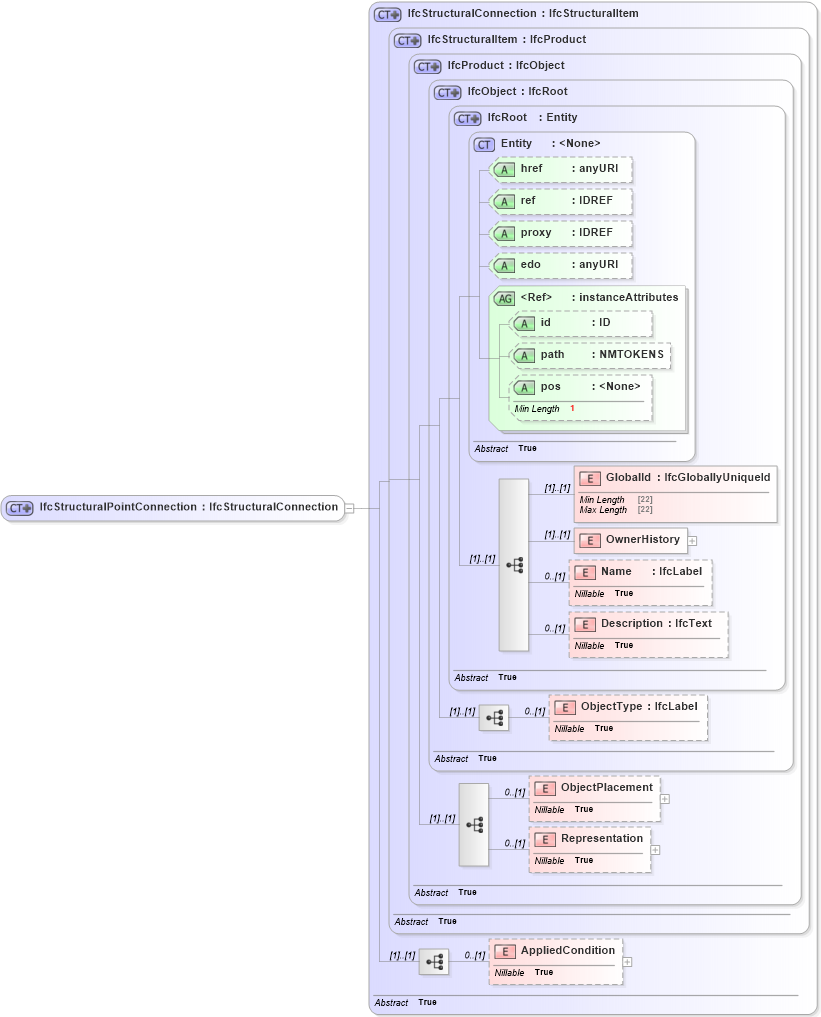The image size is (821, 1017).
Task: Click the attribute icon for proxy
Action: point(505,233)
